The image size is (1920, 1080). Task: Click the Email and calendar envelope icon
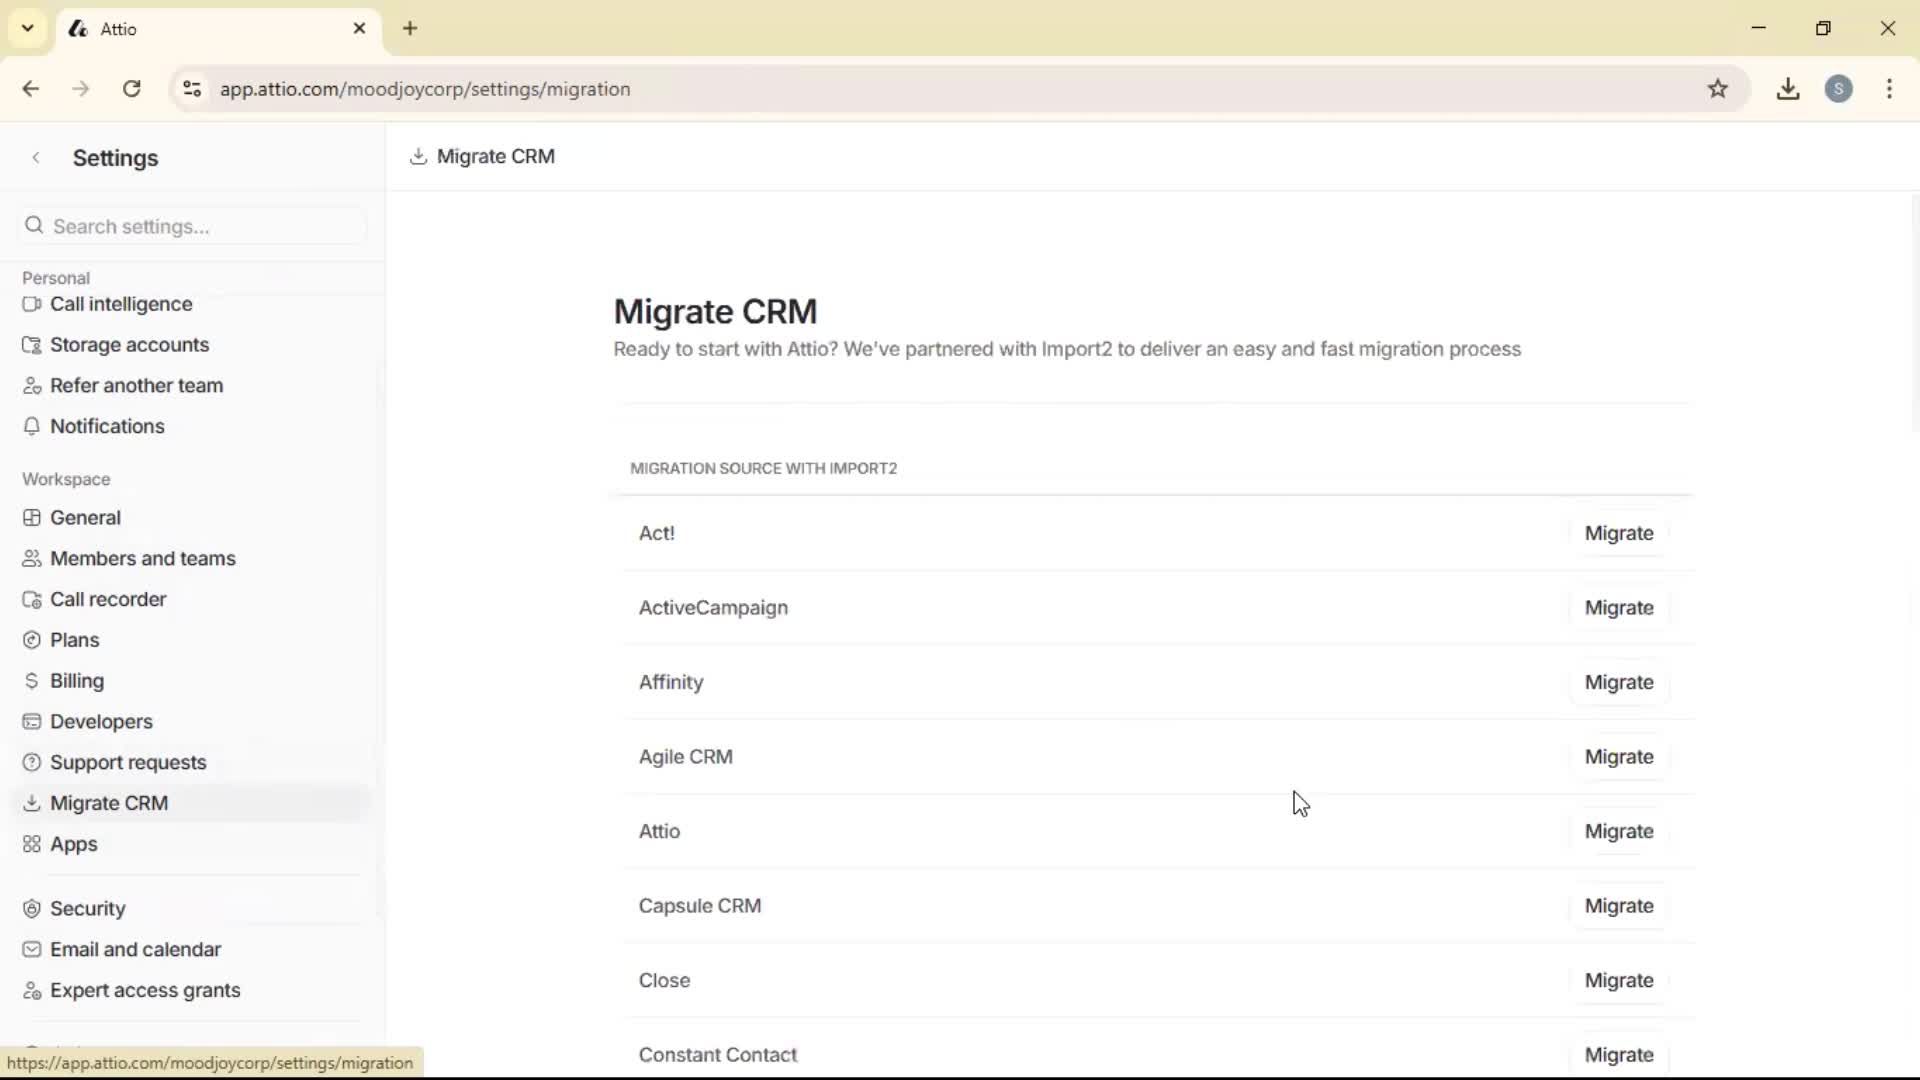[33, 949]
